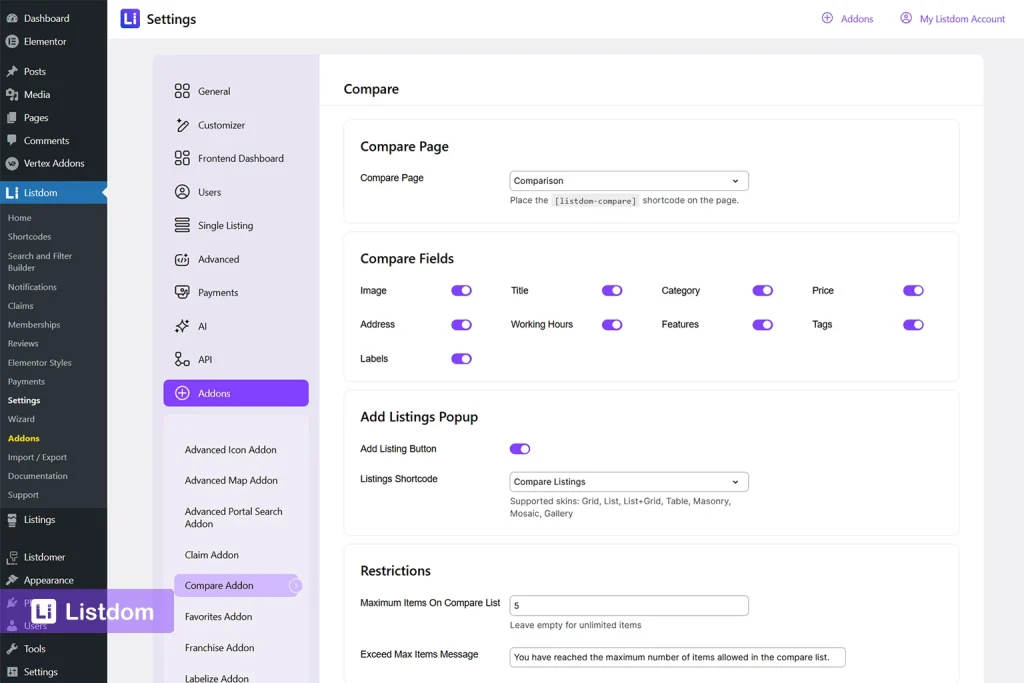The height and width of the screenshot is (683, 1024).
Task: Toggle the Working Hours compare field
Action: tap(611, 324)
